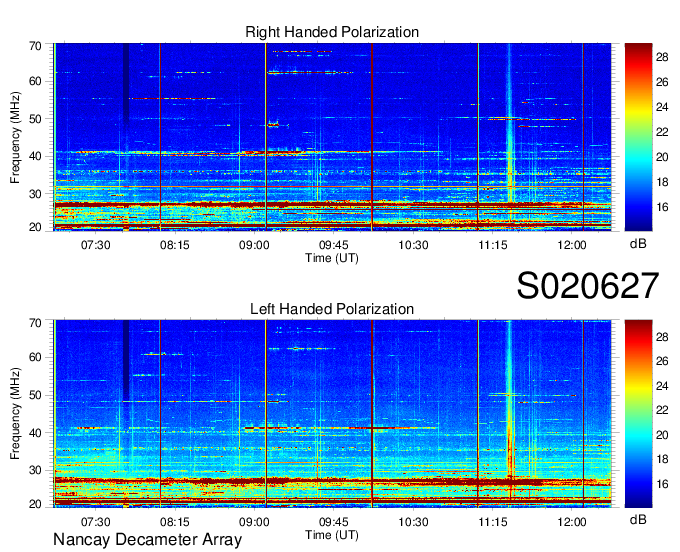Click the 60 frequency tick of left-handed plot
This screenshot has height=552, width=680.
[35, 357]
